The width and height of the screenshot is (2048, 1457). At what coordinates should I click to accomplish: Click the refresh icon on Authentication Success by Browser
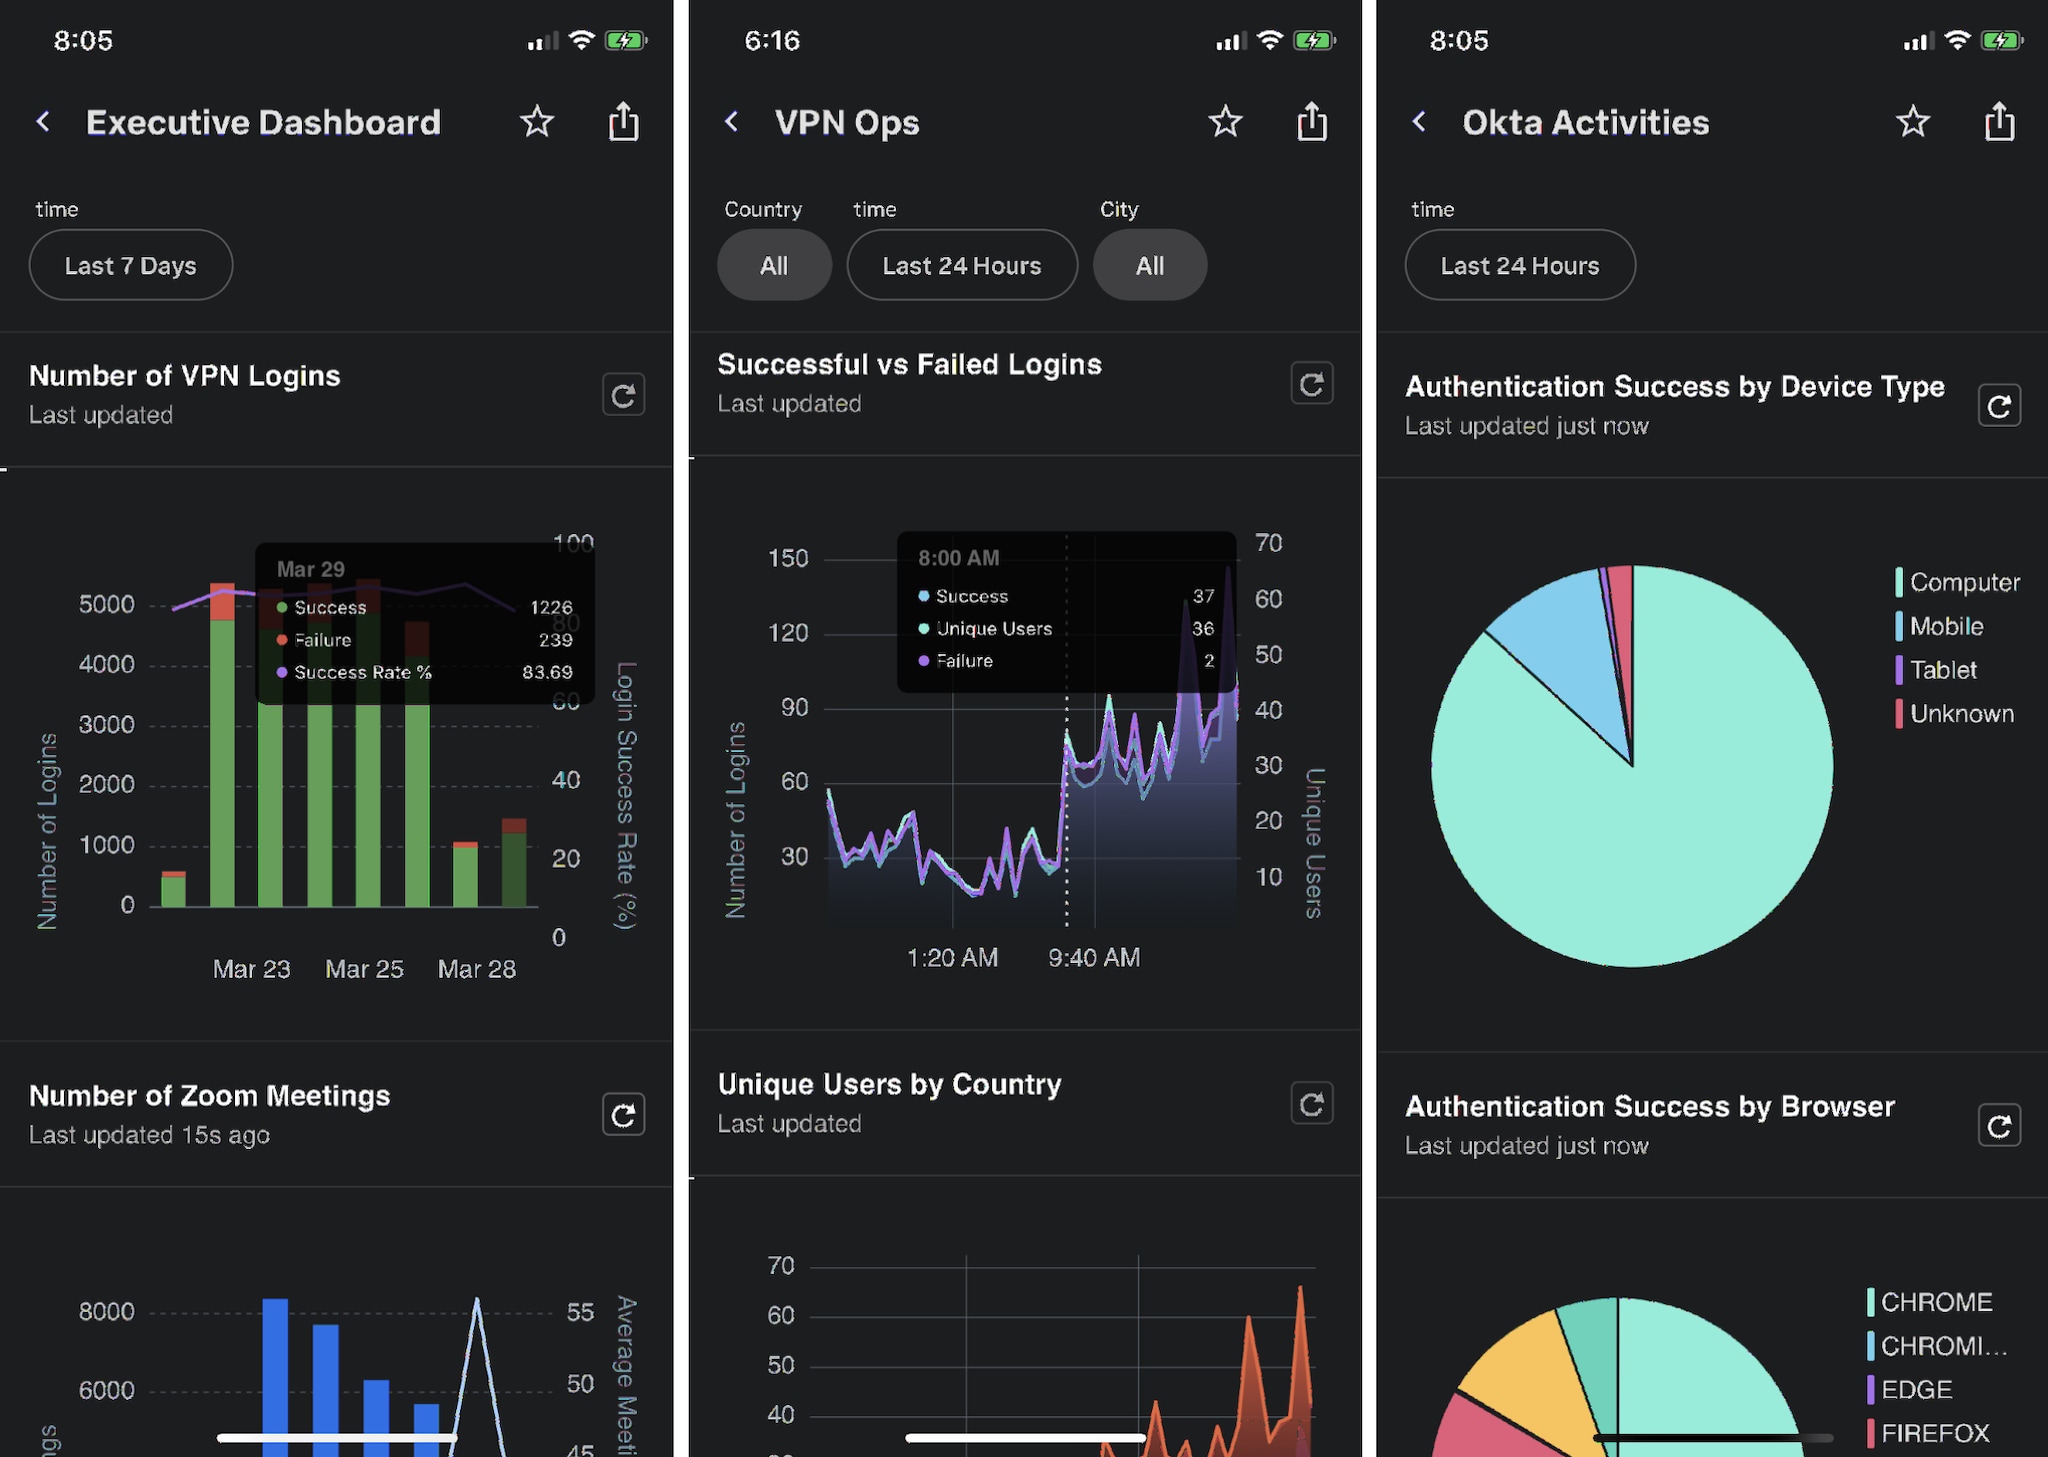point(1998,1124)
